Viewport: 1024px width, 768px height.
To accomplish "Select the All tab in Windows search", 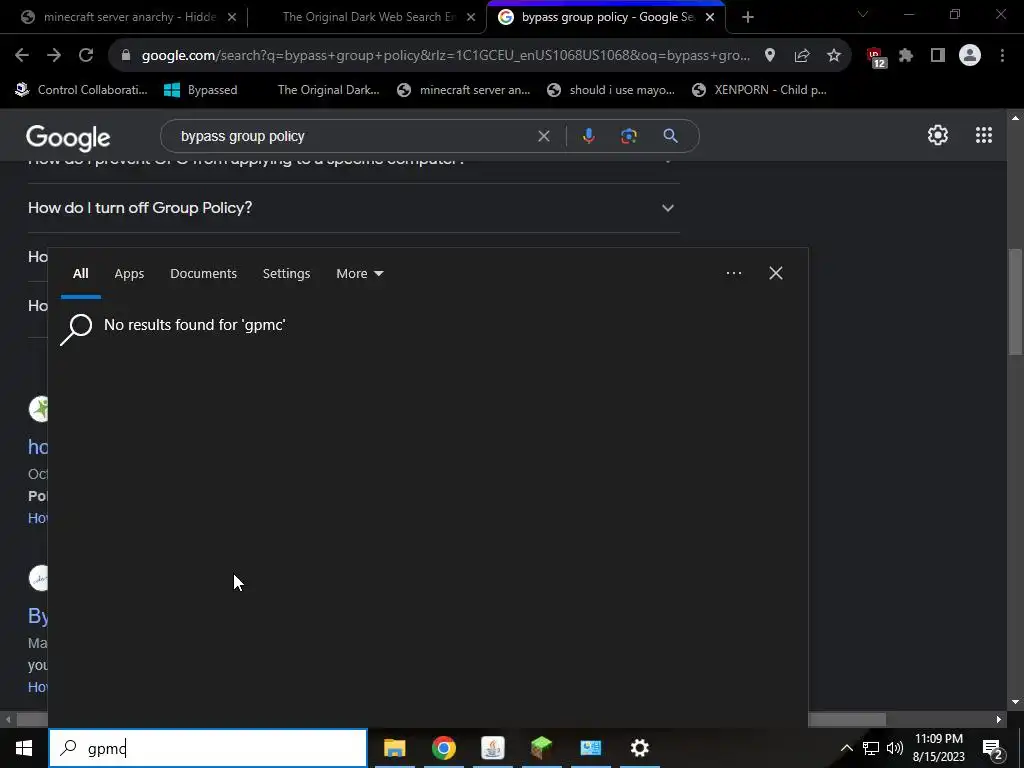I will click(x=80, y=274).
